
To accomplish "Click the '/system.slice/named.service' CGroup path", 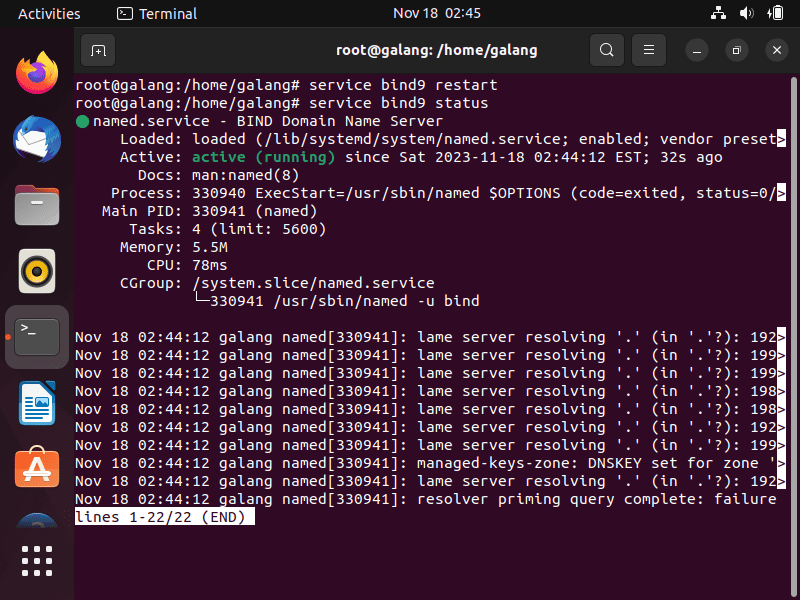I will click(313, 283).
